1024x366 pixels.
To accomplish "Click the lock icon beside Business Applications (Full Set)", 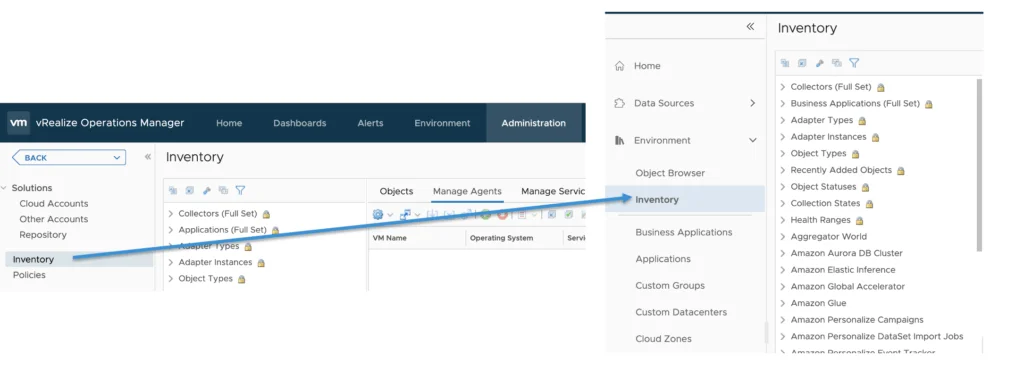I will point(929,104).
